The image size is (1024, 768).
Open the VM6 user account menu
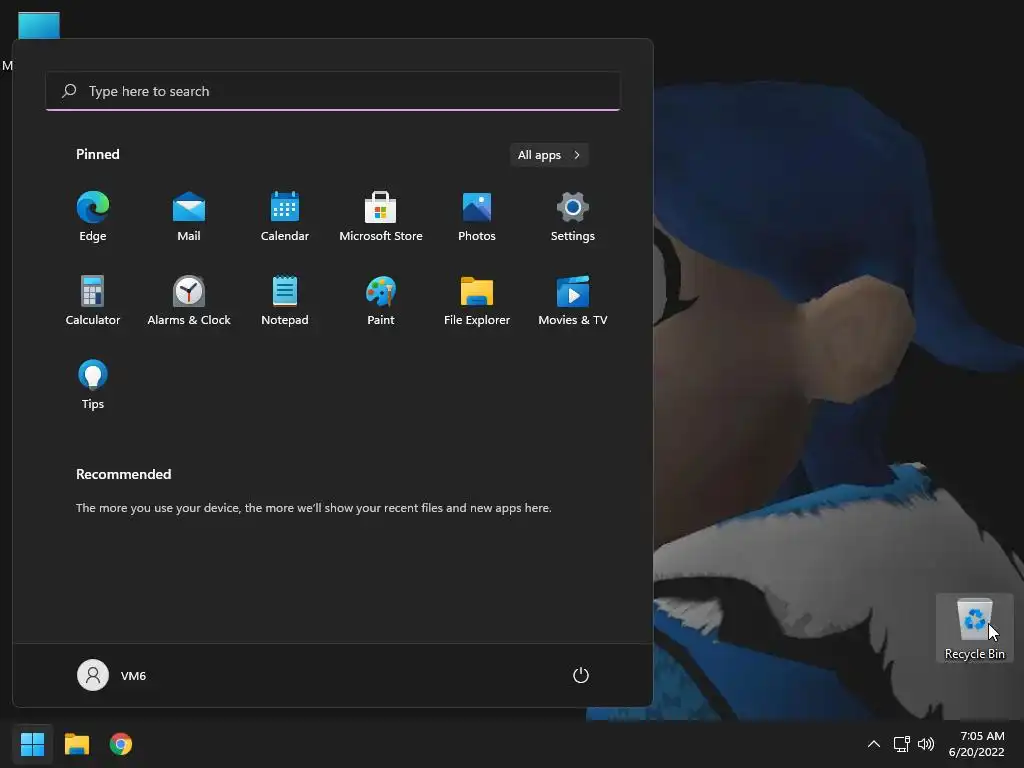[x=112, y=675]
